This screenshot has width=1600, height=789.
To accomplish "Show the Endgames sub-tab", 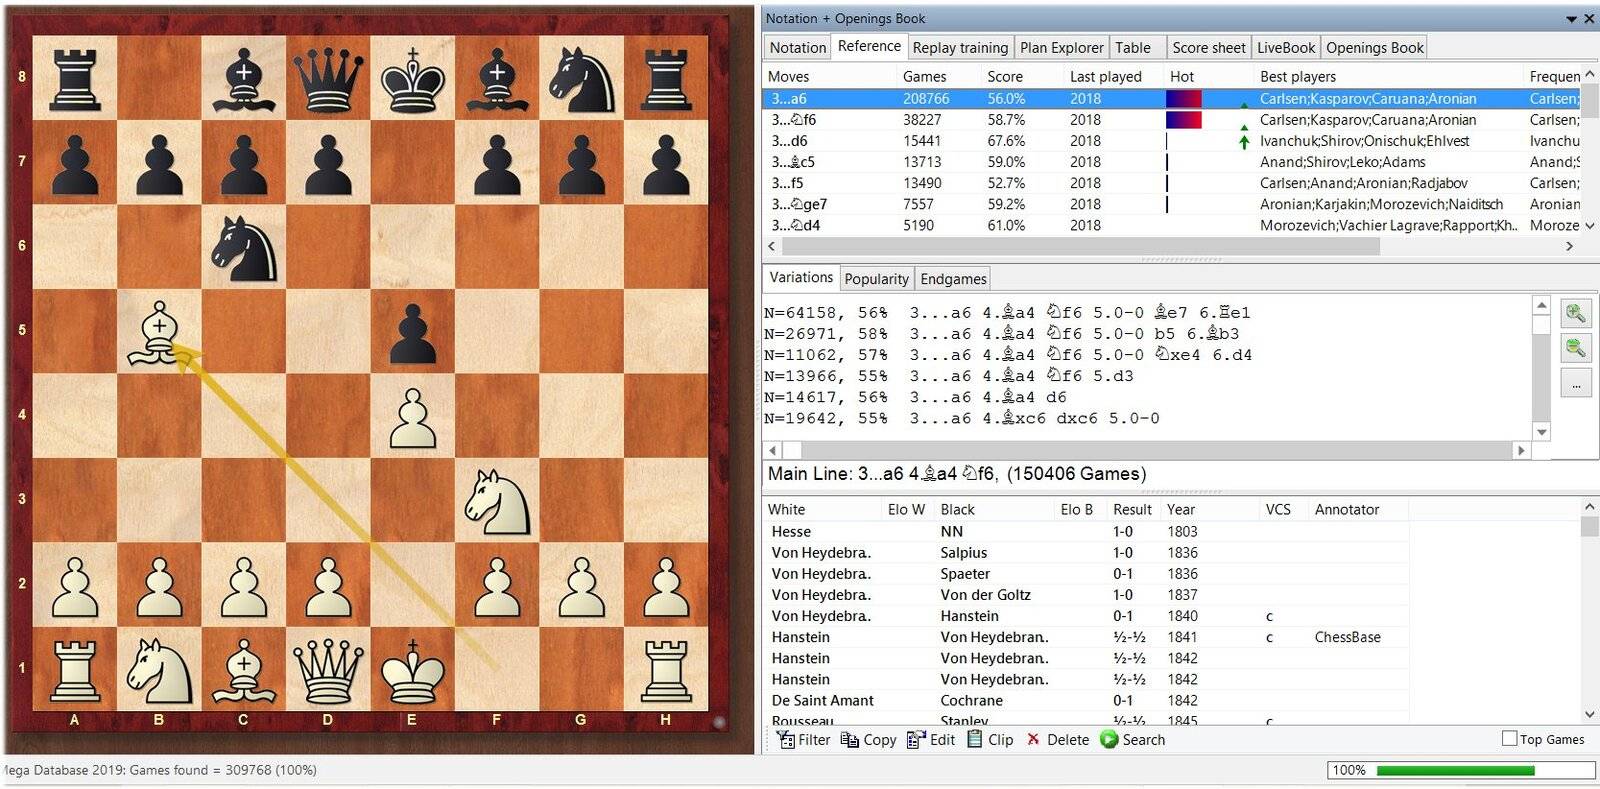I will 953,279.
